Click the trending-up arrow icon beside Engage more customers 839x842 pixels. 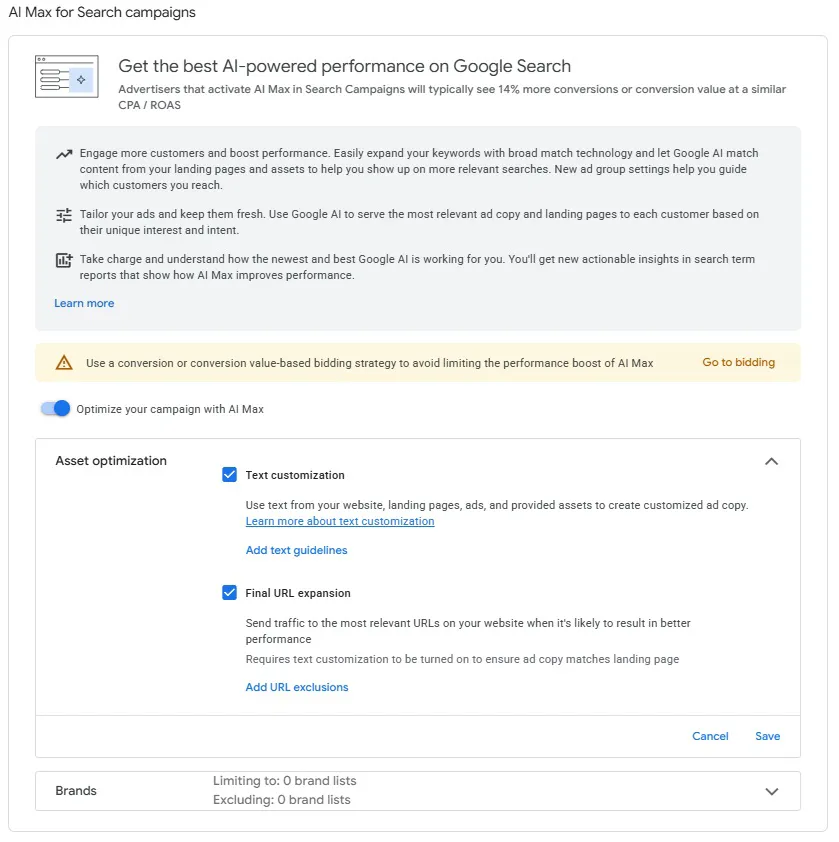64,155
